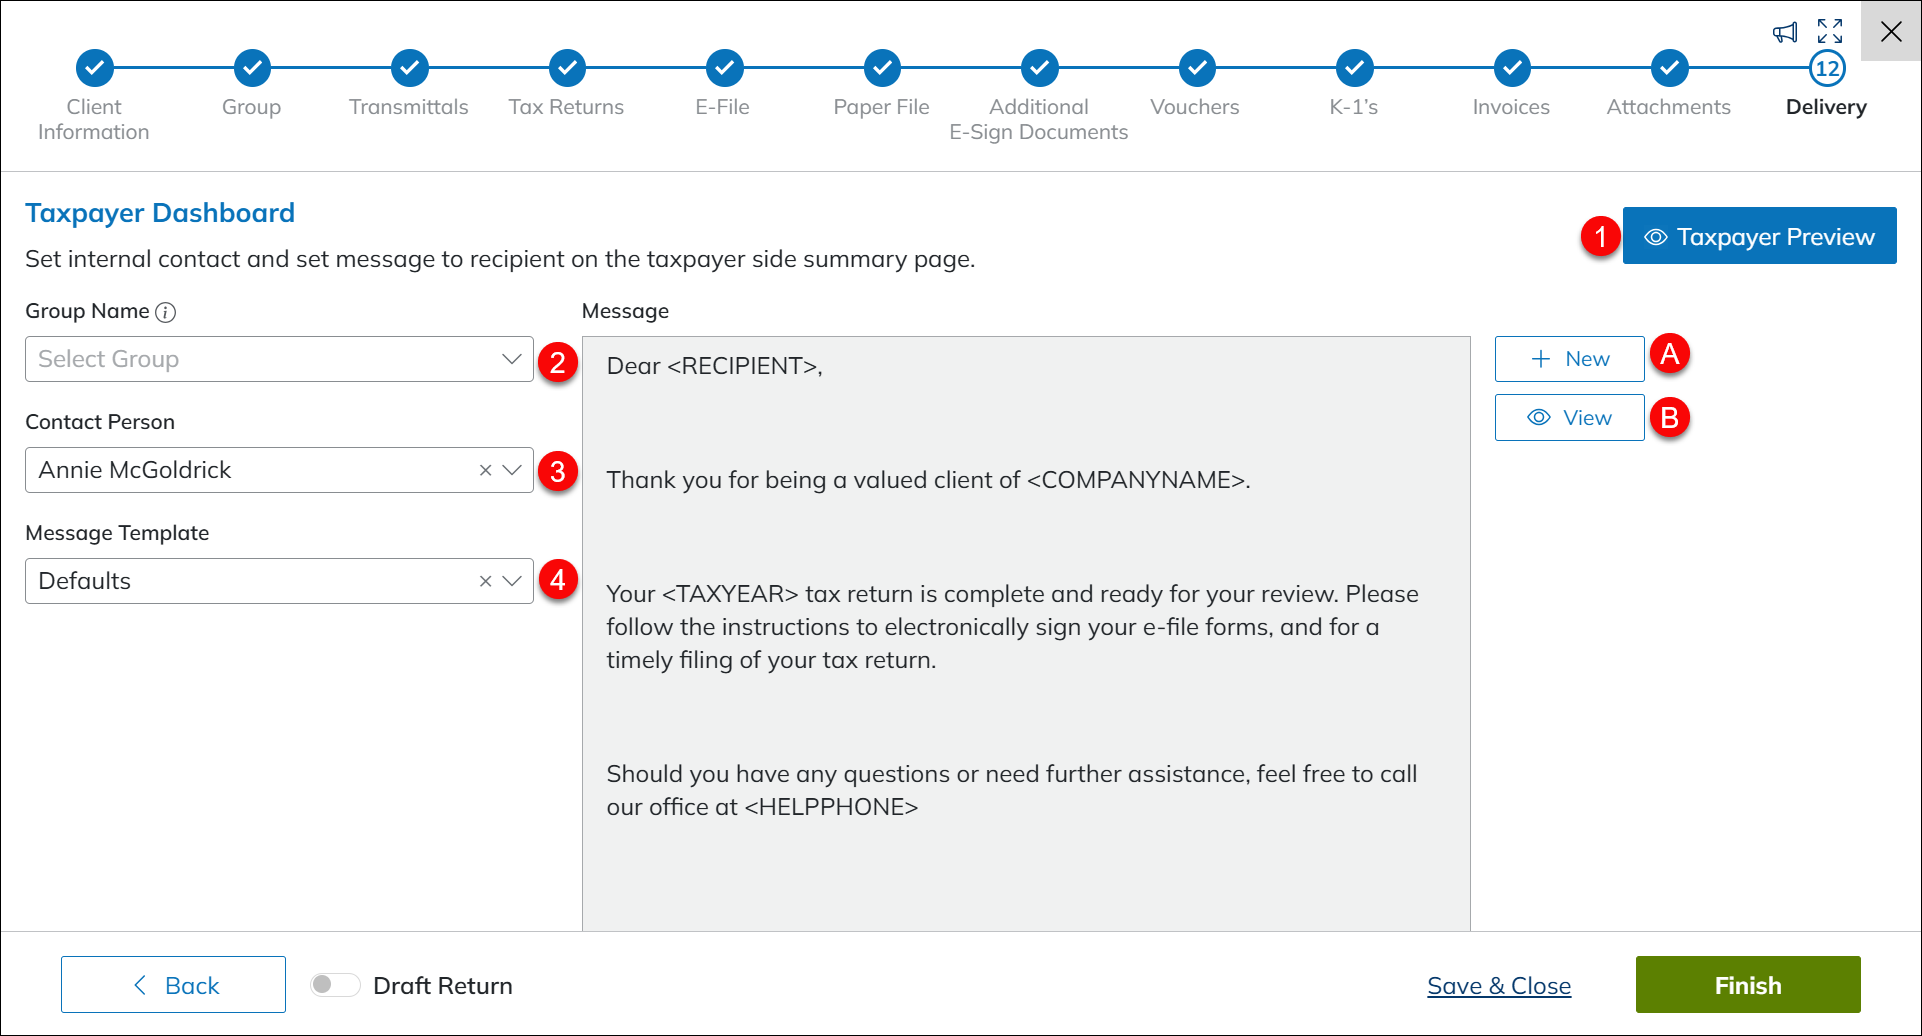Expand the Message Template dropdown arrow
This screenshot has width=1922, height=1036.
512,581
